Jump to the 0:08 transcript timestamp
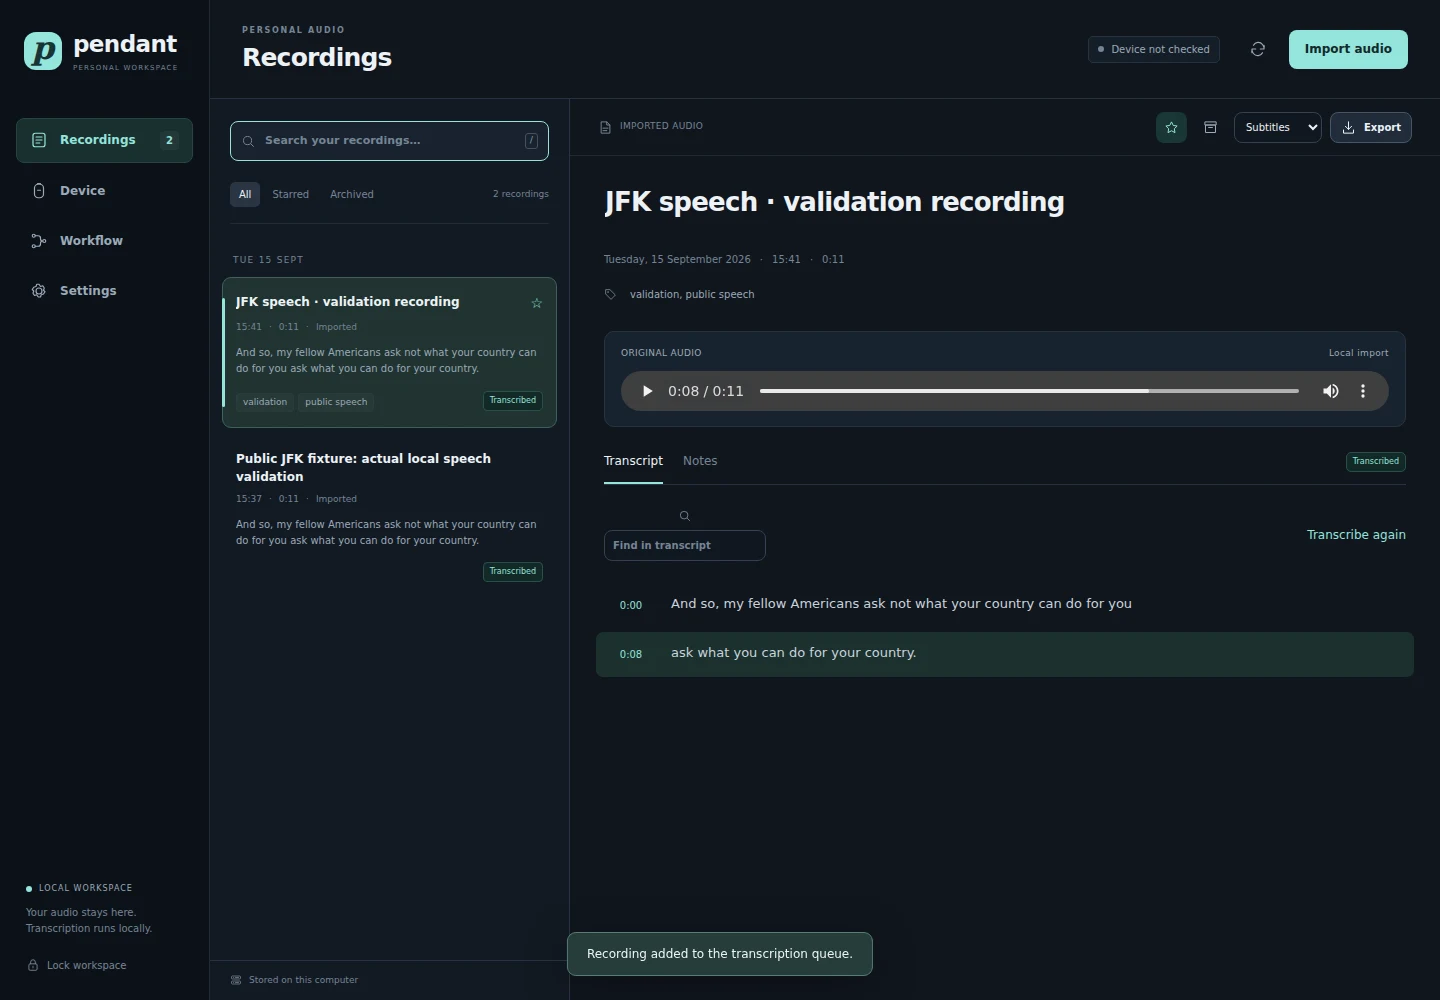 pos(631,654)
